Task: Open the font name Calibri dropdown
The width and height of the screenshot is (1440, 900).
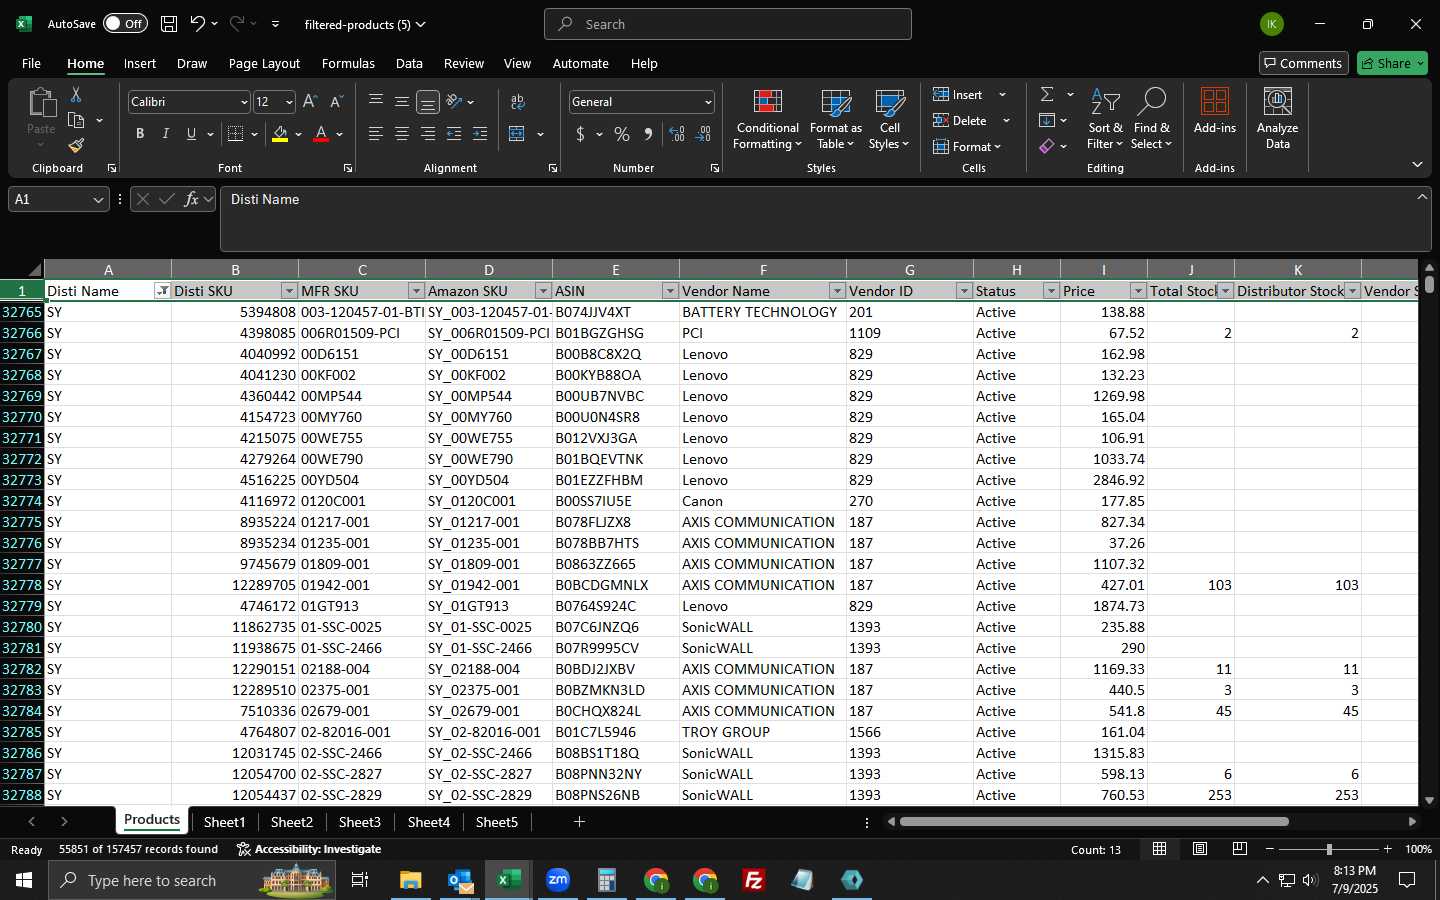Action: [243, 102]
